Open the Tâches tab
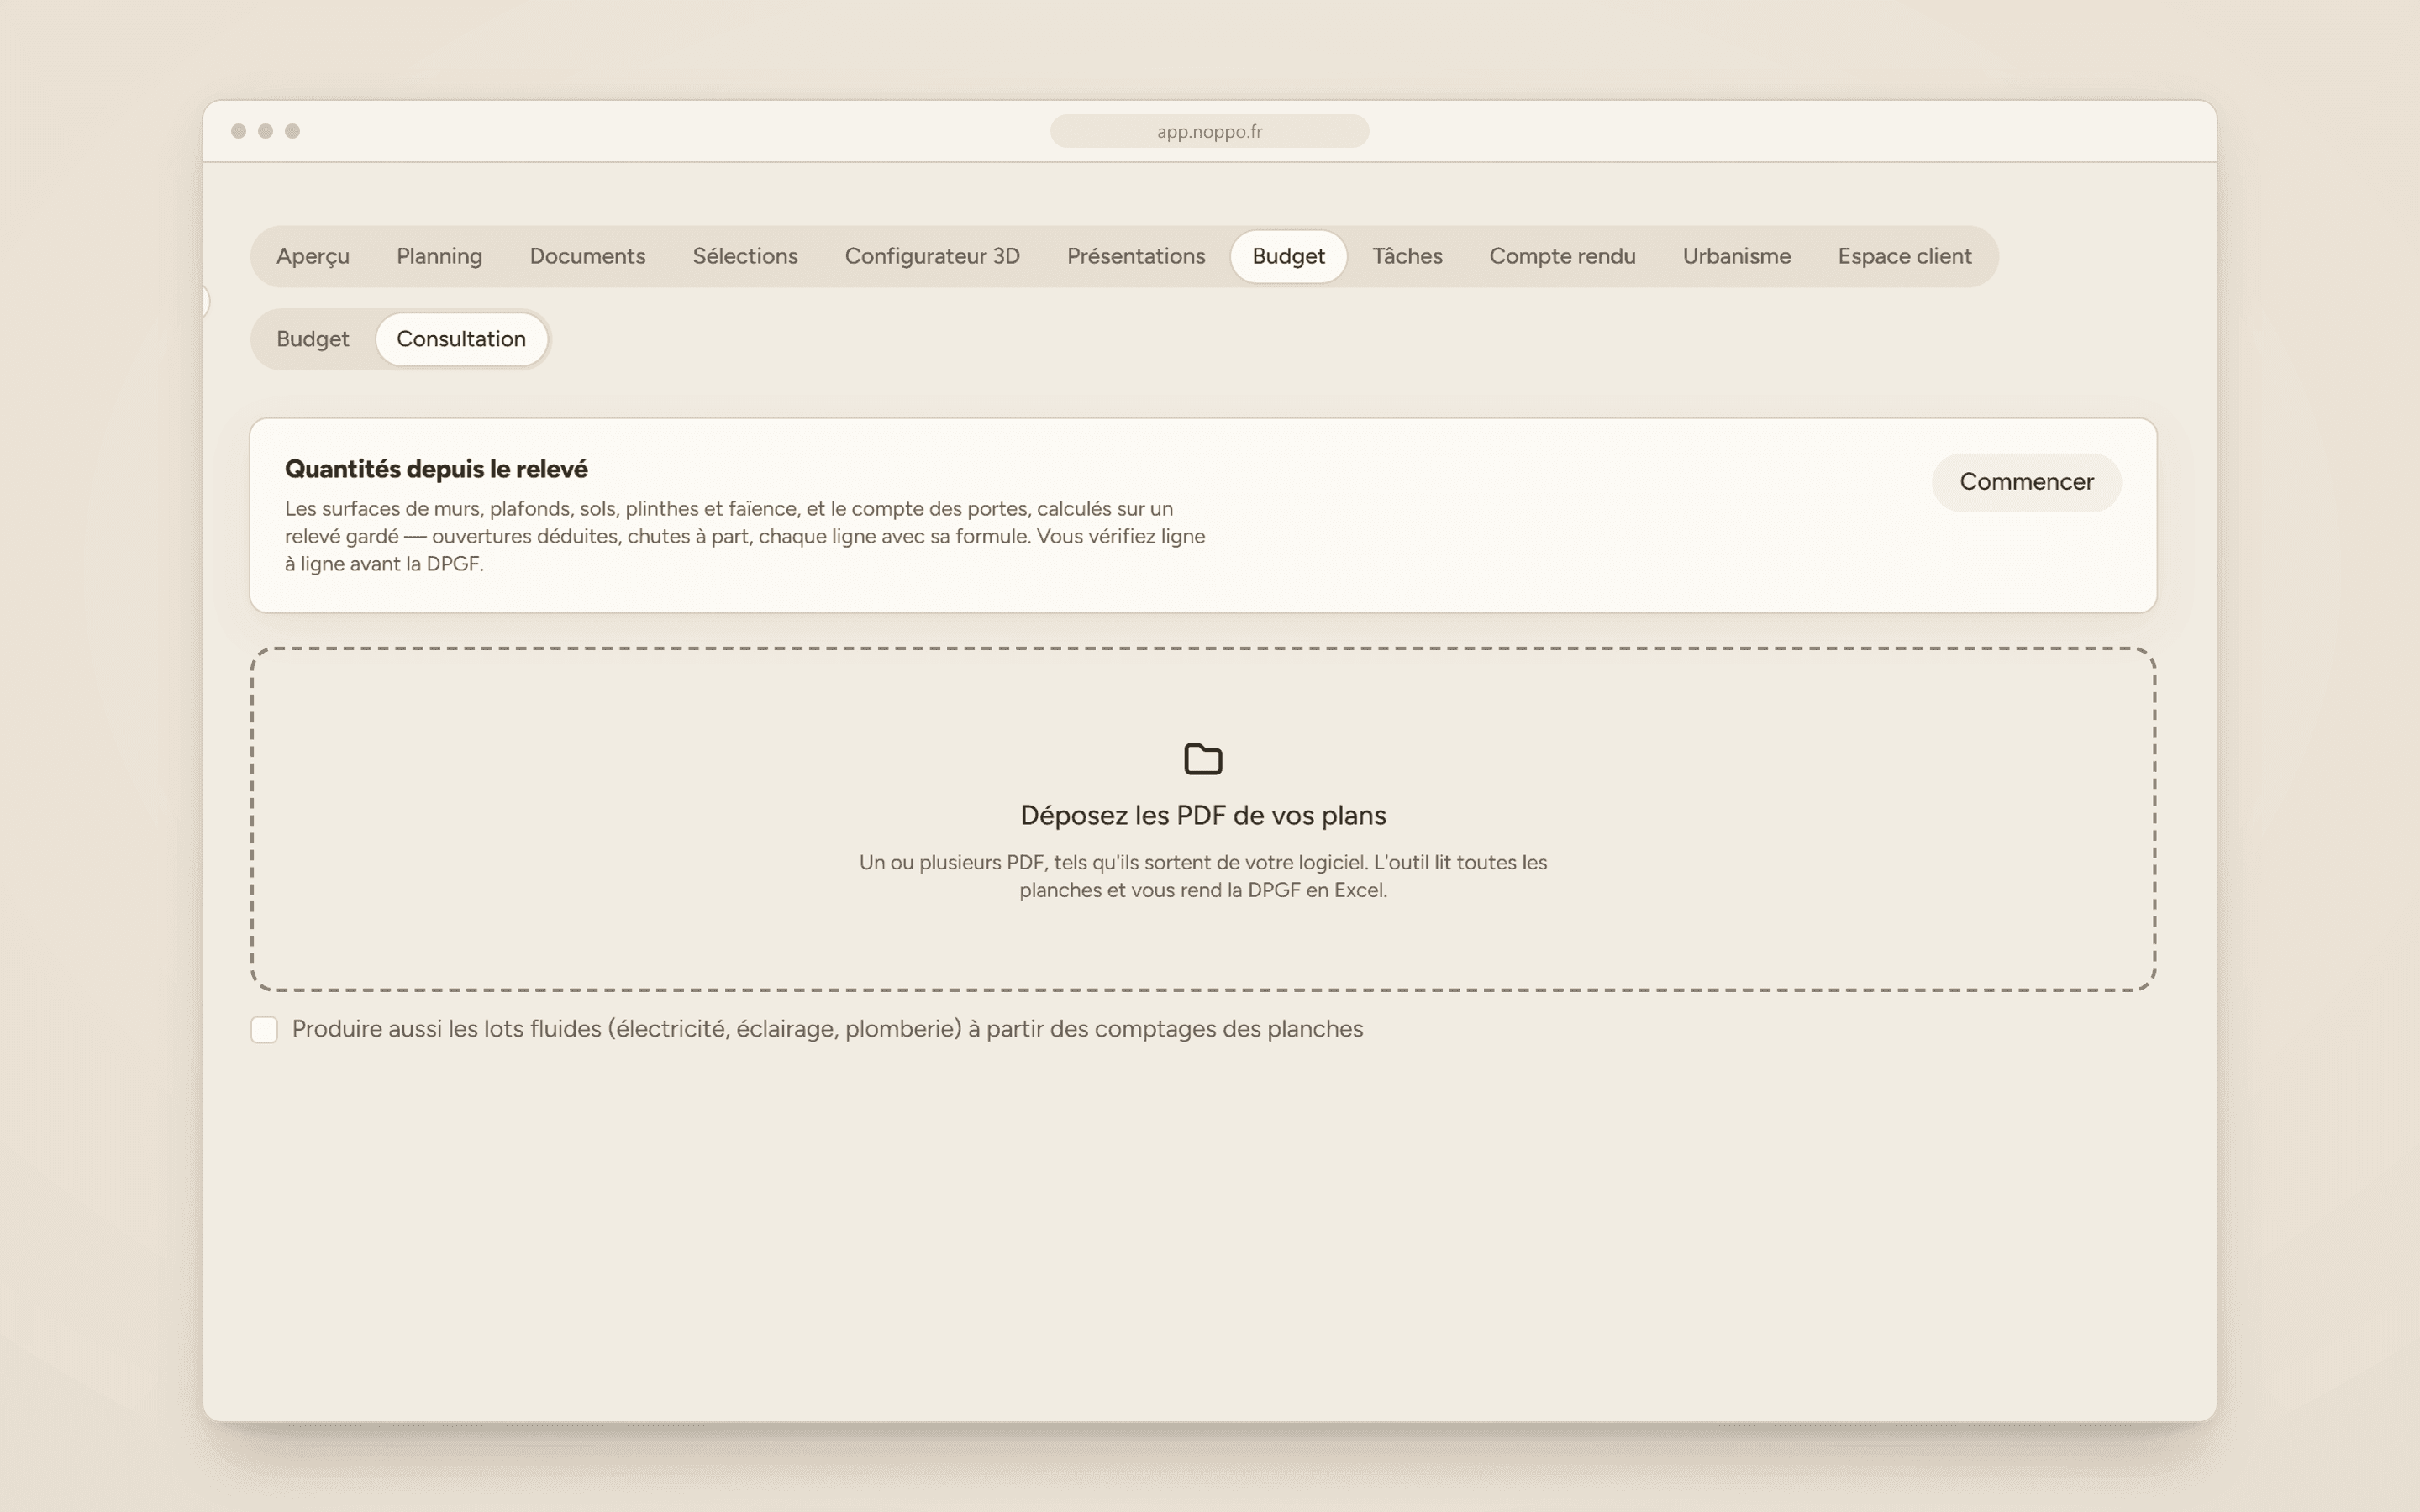2420x1512 pixels. (1407, 256)
